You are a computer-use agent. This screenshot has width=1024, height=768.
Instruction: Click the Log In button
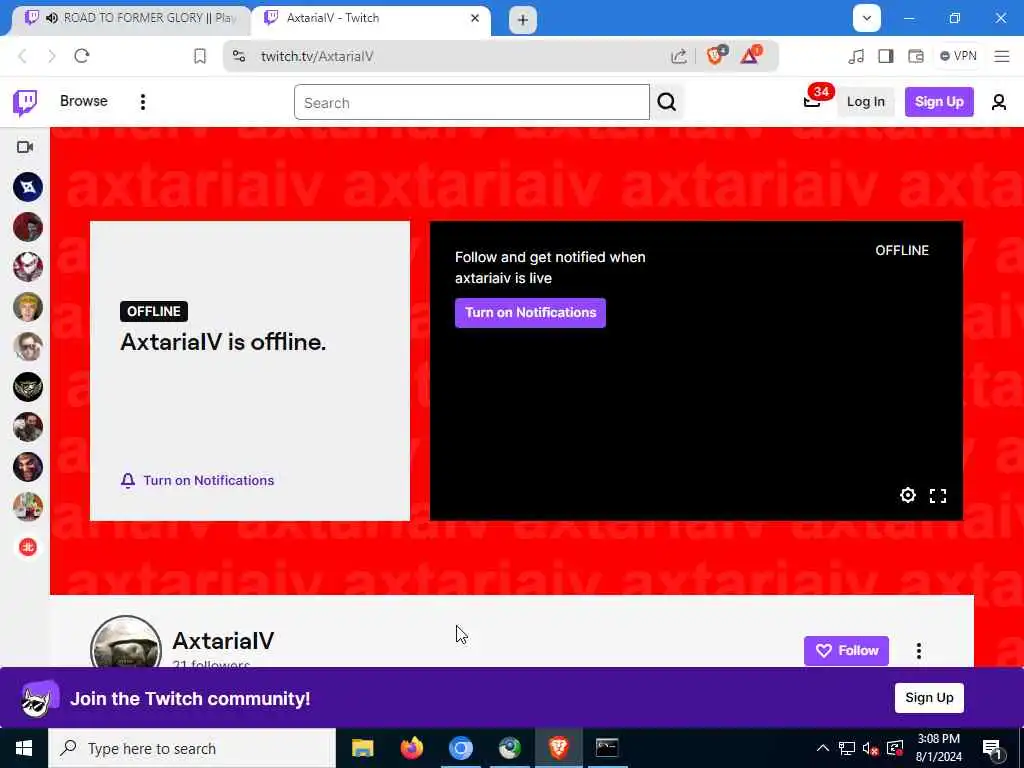click(865, 102)
